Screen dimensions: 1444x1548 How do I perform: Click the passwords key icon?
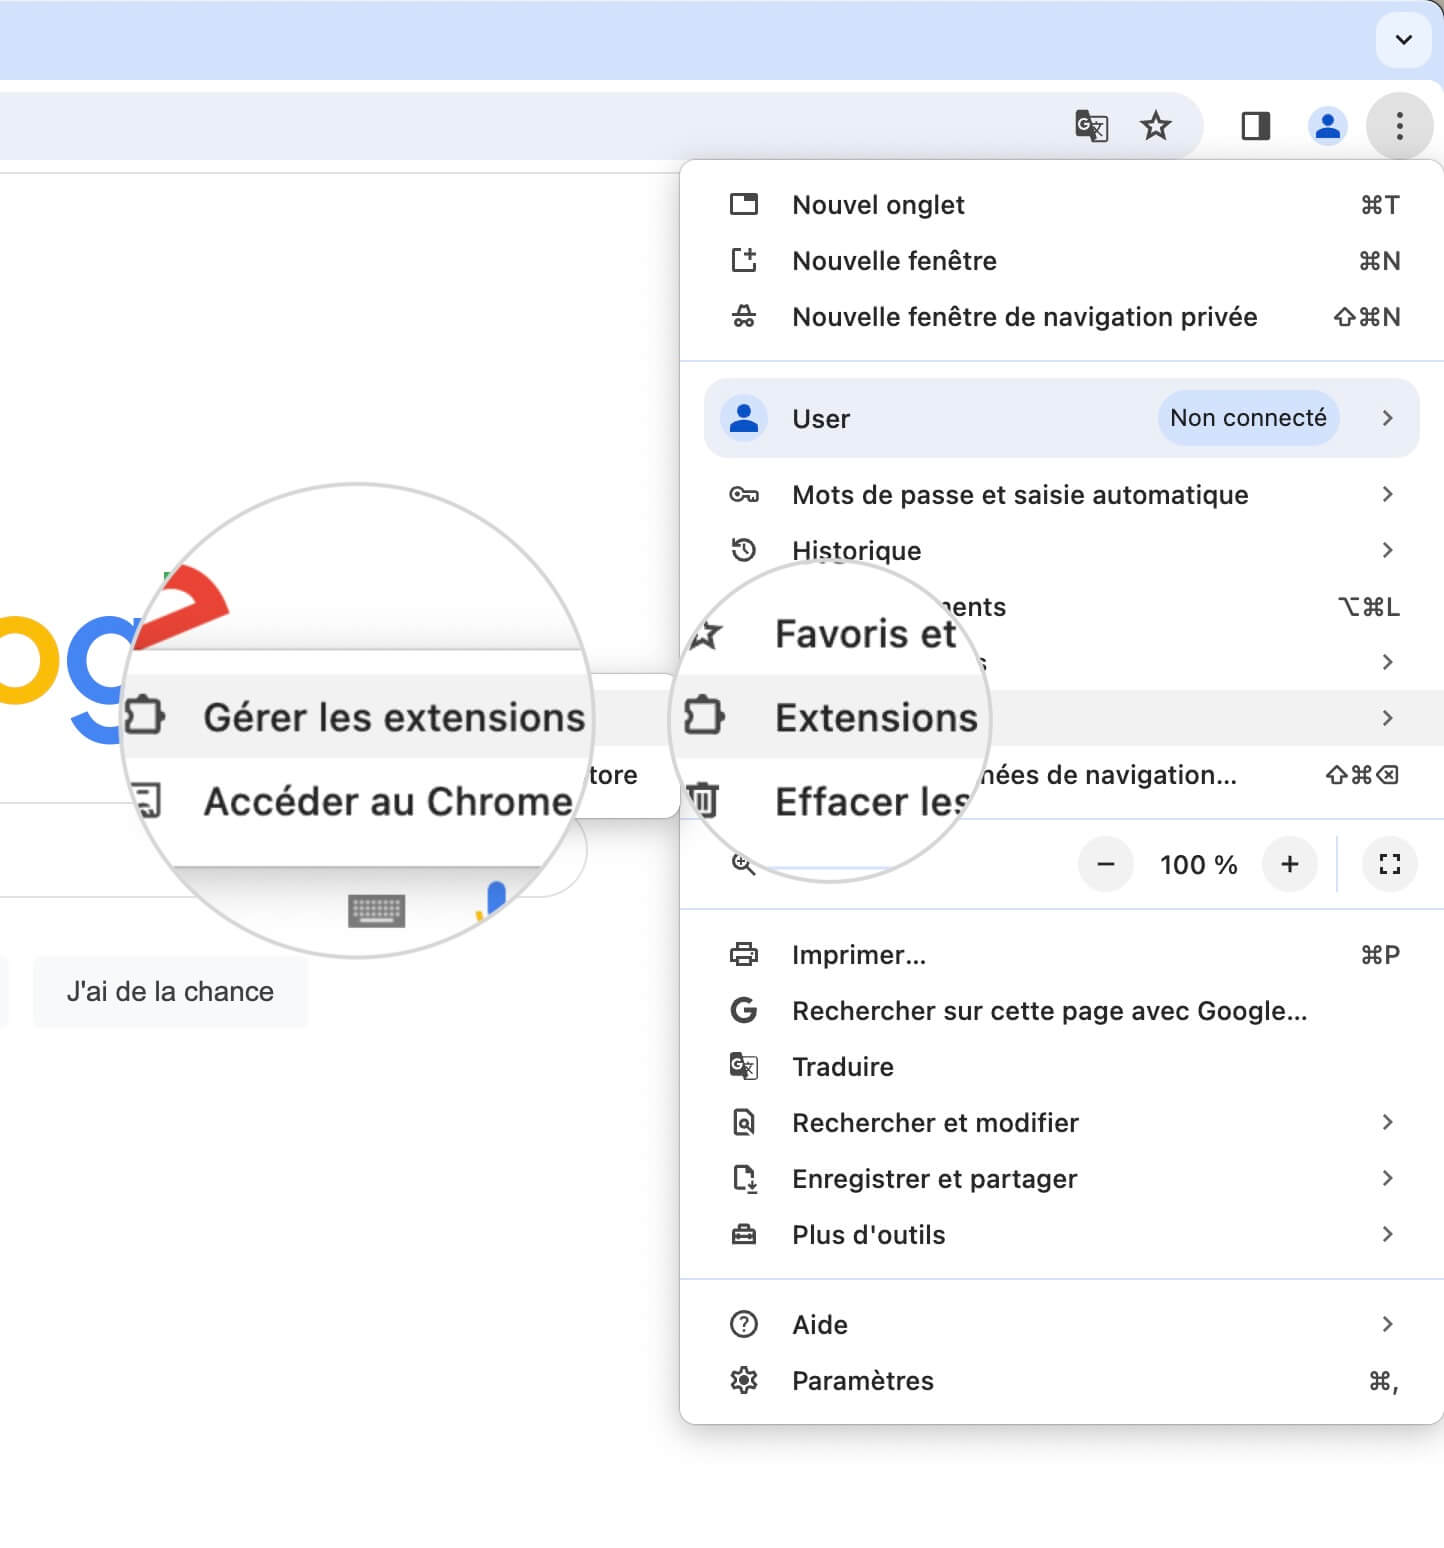(744, 494)
